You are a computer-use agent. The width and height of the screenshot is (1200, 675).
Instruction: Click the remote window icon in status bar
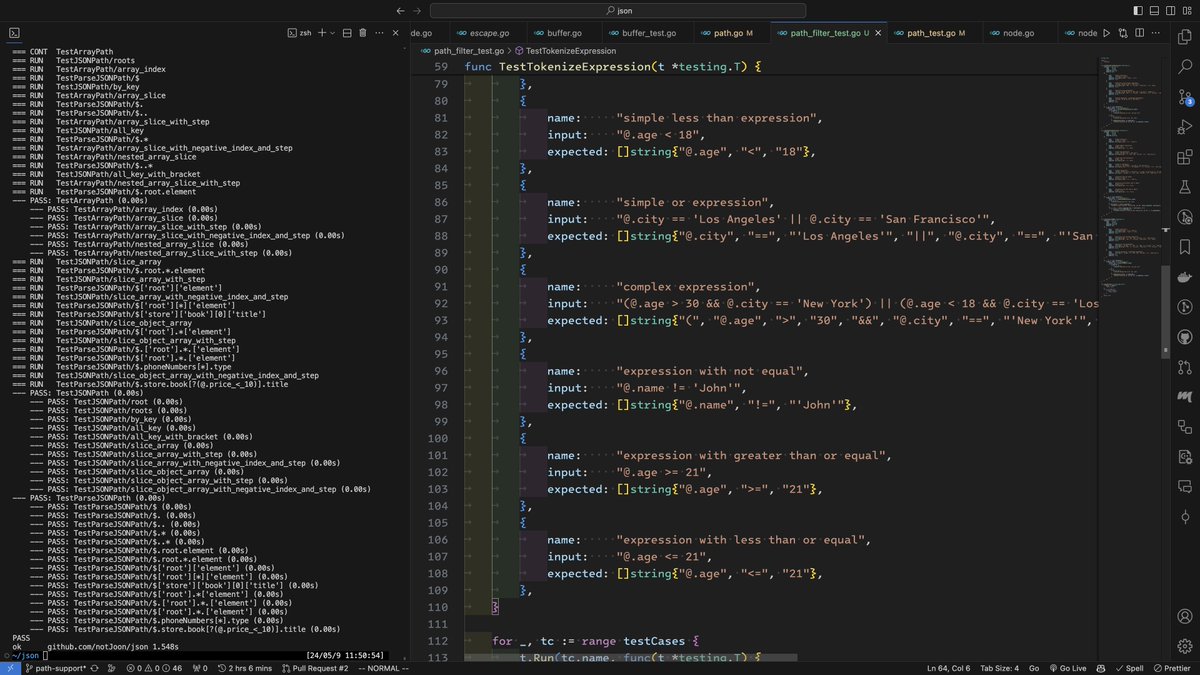coord(10,668)
